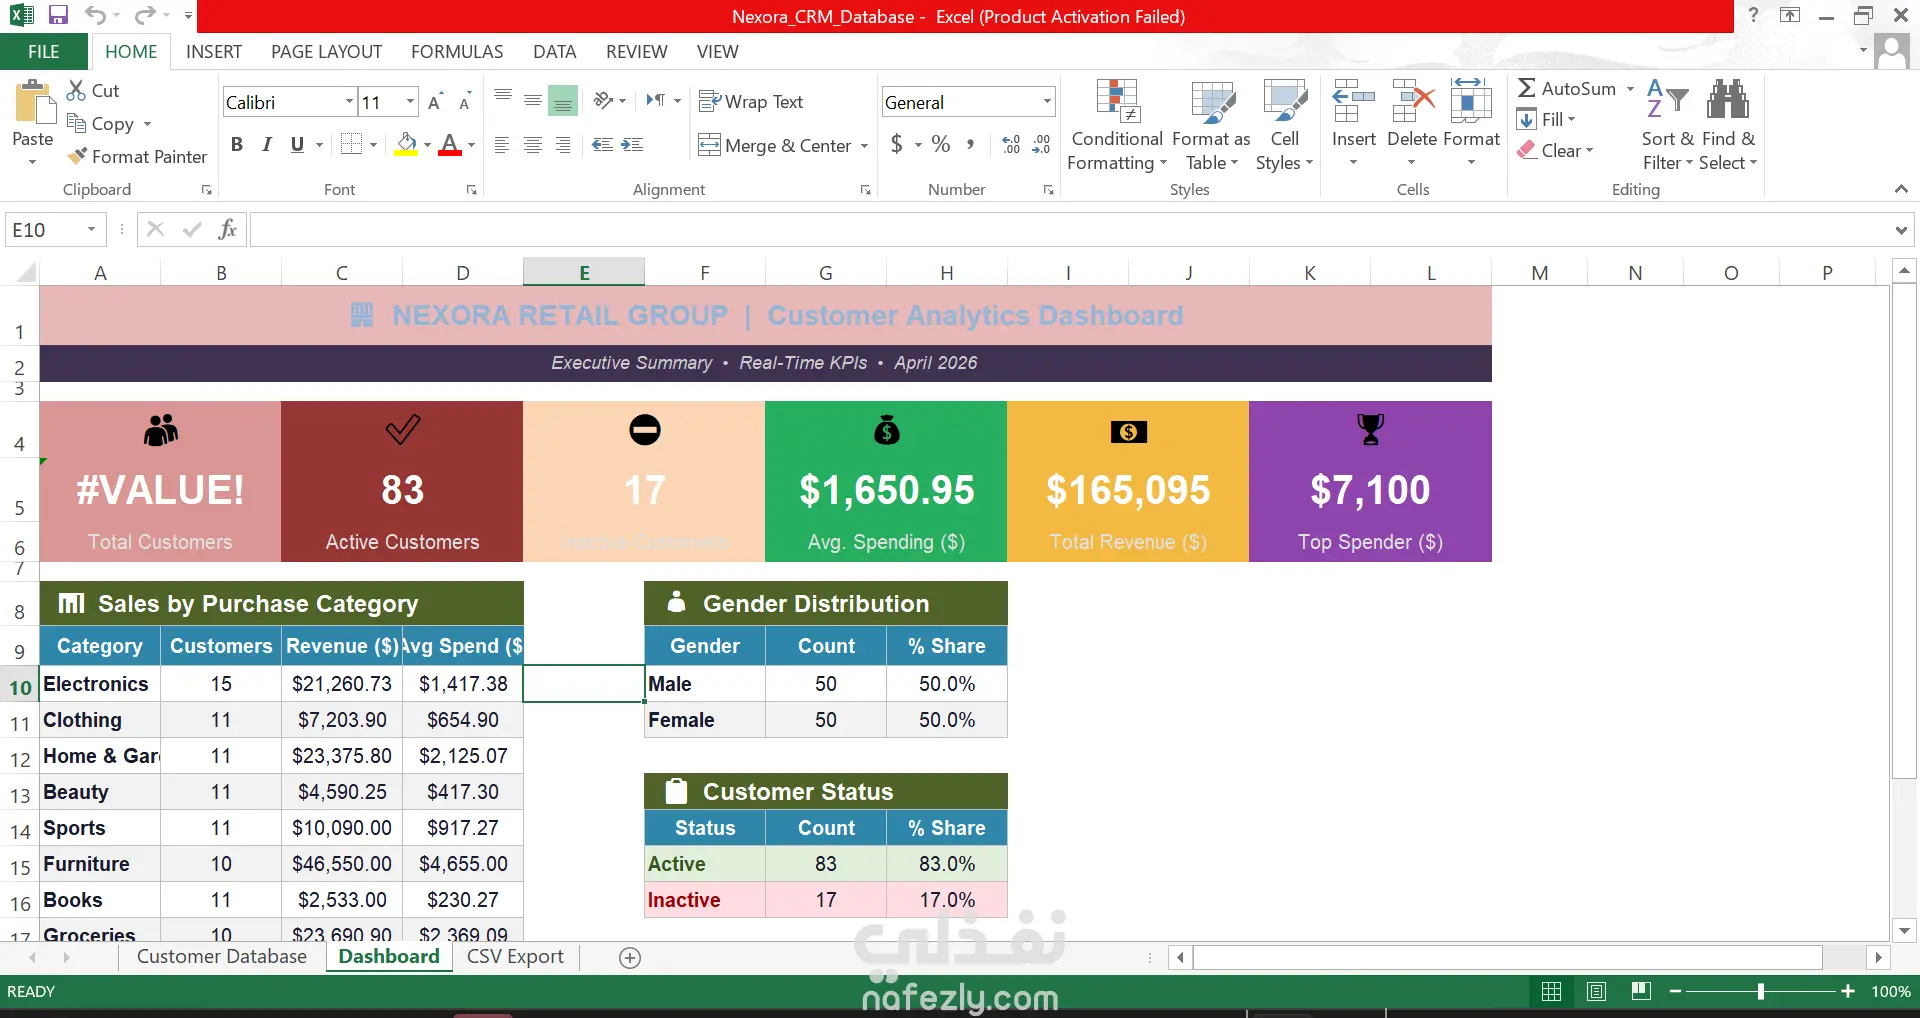Toggle Italic formatting
1920x1018 pixels.
[x=267, y=144]
